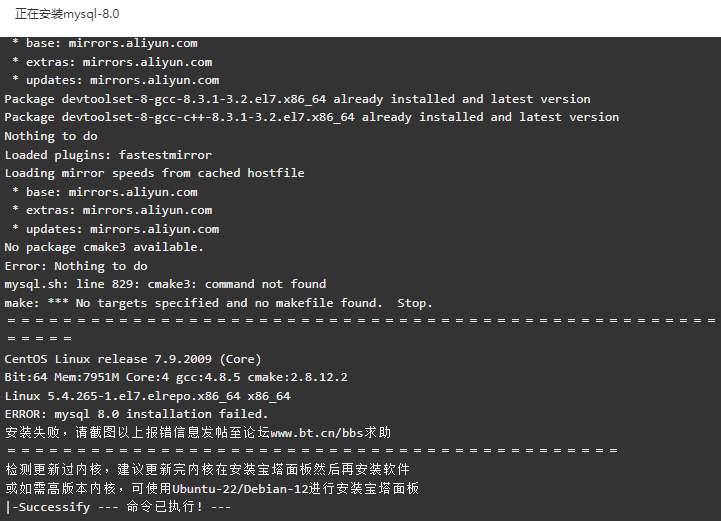Click the title '正在安装mysql-8.0'

pyautogui.click(x=67, y=14)
